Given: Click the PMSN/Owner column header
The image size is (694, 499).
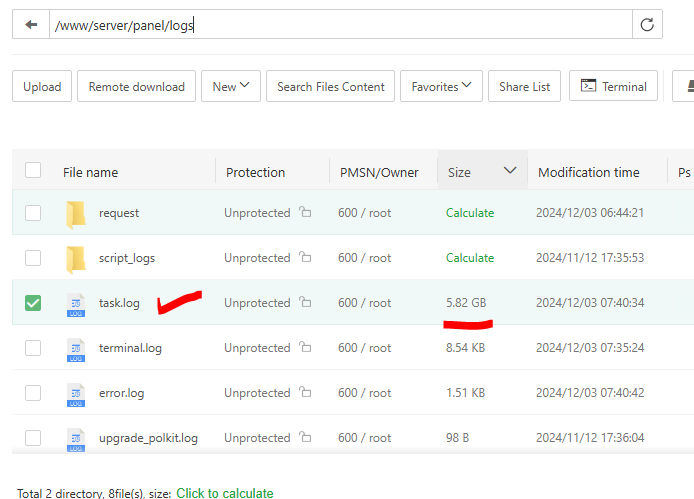Looking at the screenshot, I should [x=379, y=172].
